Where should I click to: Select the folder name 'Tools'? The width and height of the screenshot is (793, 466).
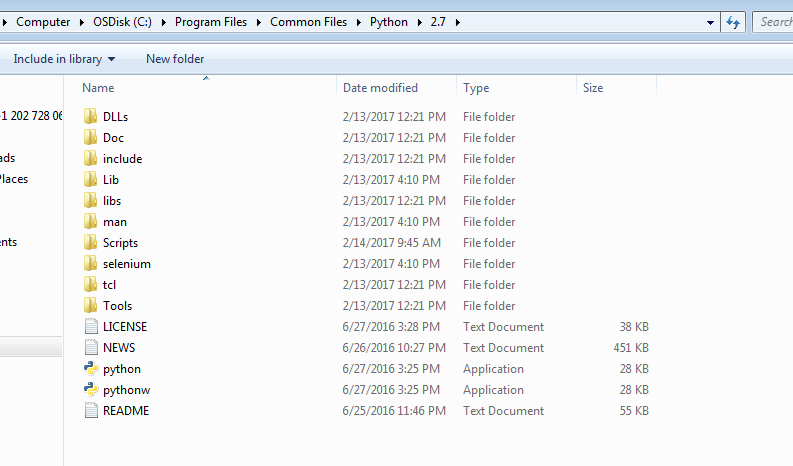[117, 306]
